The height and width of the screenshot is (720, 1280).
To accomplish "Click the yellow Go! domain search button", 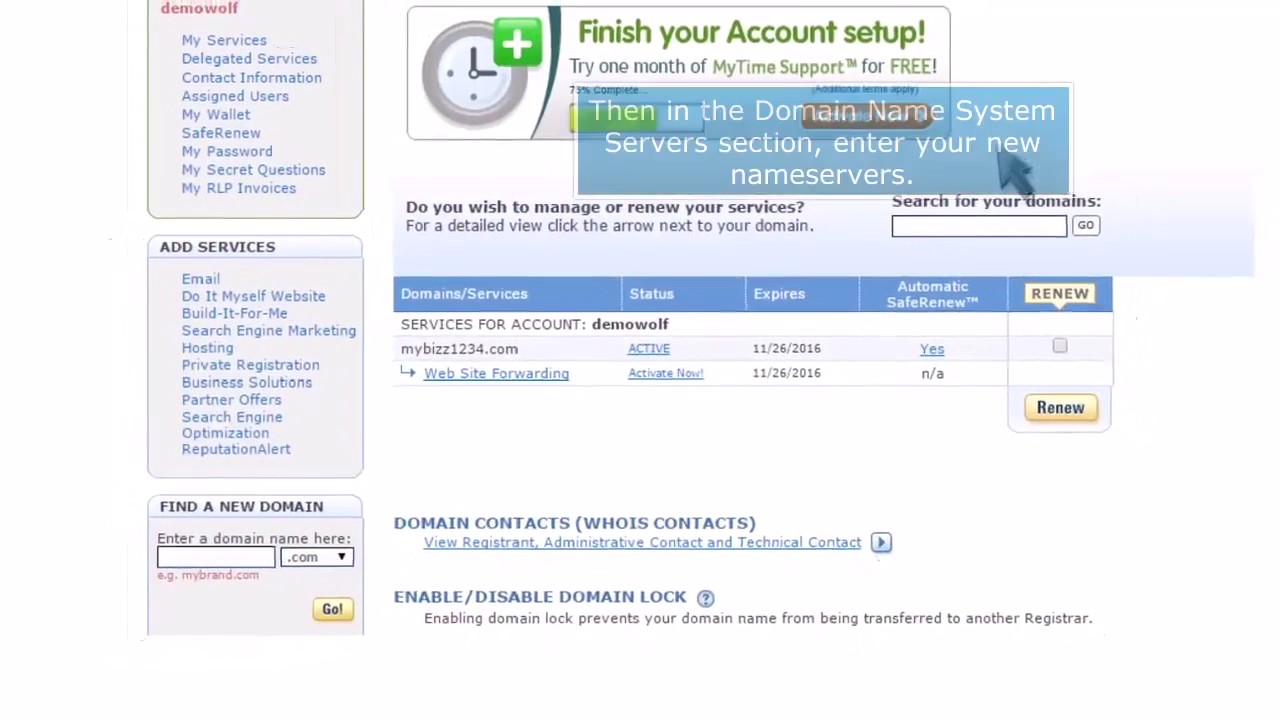I will point(332,609).
